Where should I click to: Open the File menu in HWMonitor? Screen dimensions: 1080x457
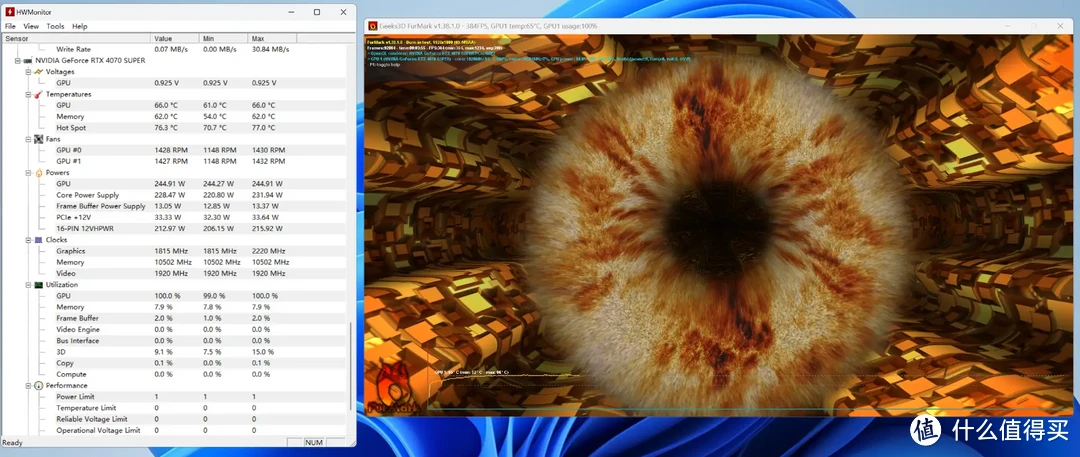tap(10, 26)
